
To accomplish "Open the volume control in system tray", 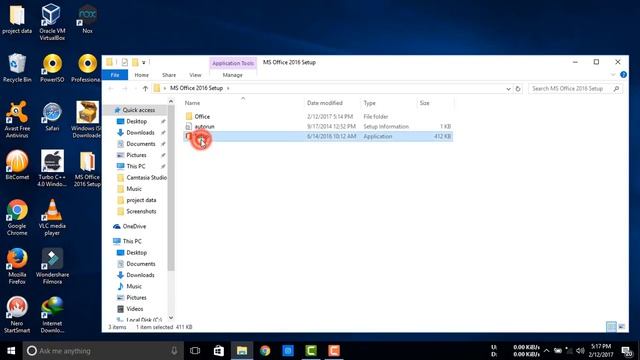I will [580, 351].
